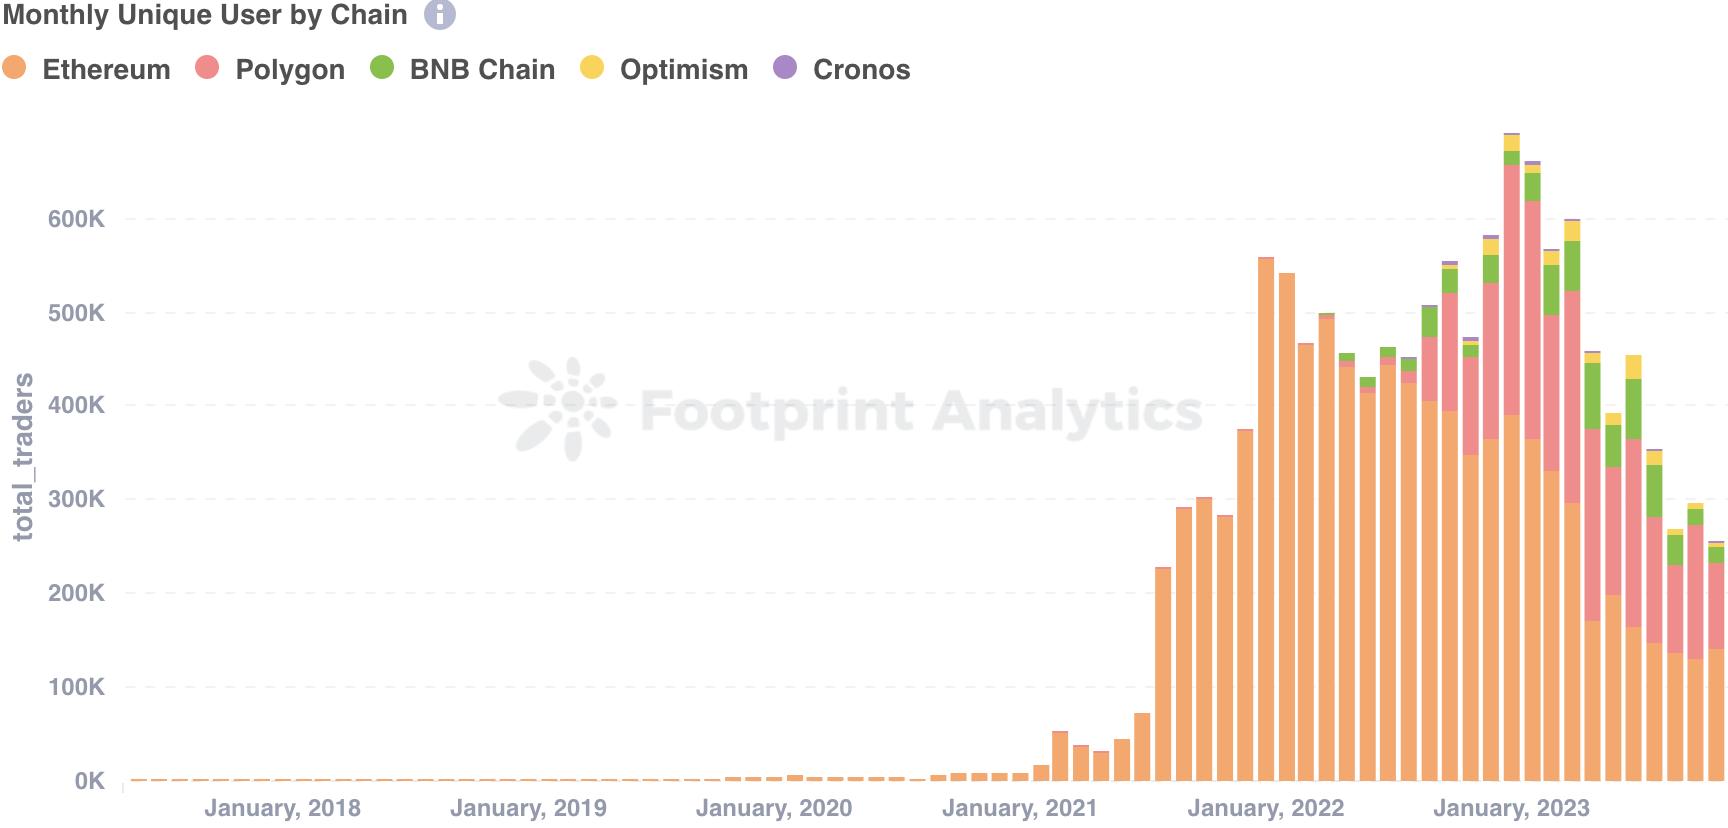1728x828 pixels.
Task: Click the January, 2021 axis label
Action: (1019, 808)
